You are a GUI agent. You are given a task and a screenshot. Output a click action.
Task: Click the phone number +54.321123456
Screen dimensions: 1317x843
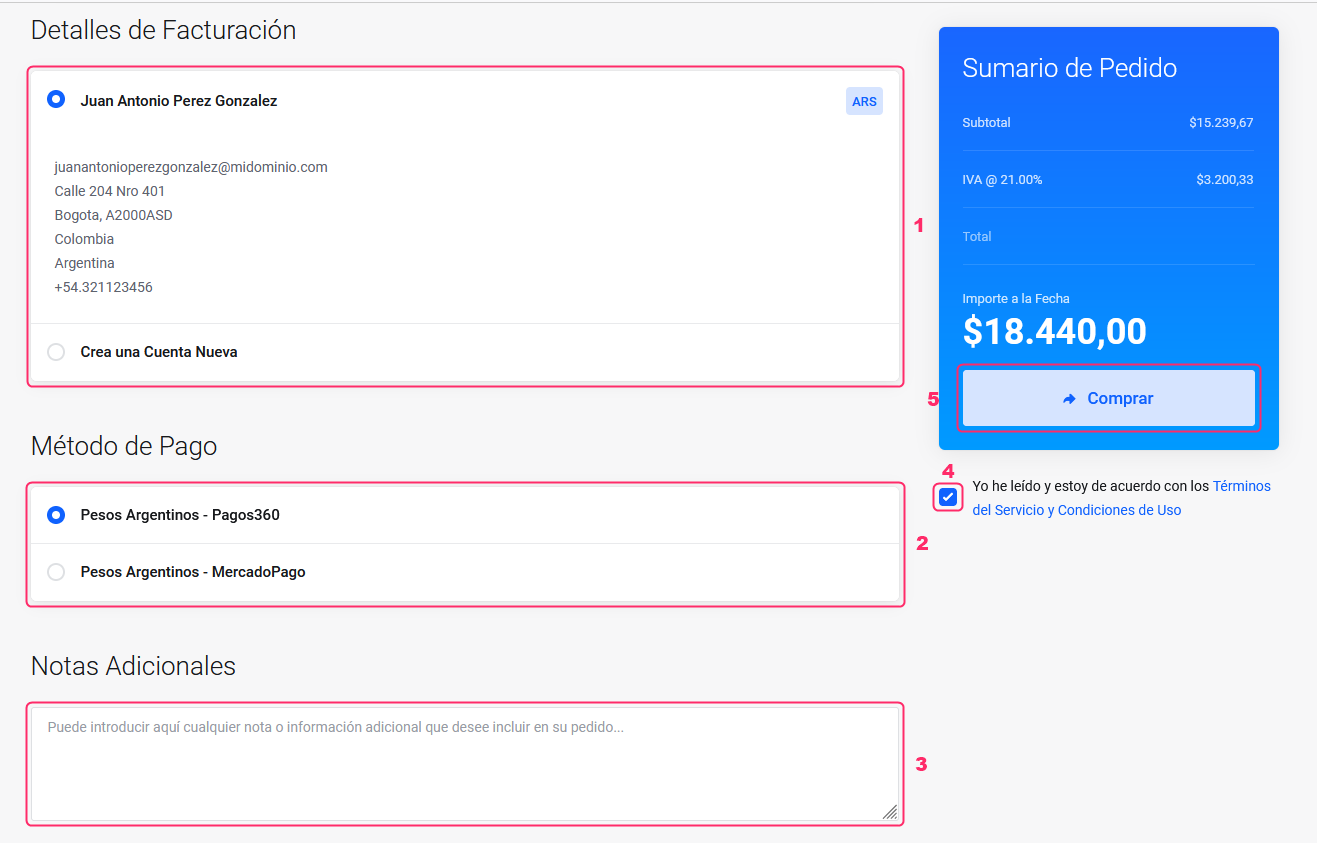click(x=103, y=287)
